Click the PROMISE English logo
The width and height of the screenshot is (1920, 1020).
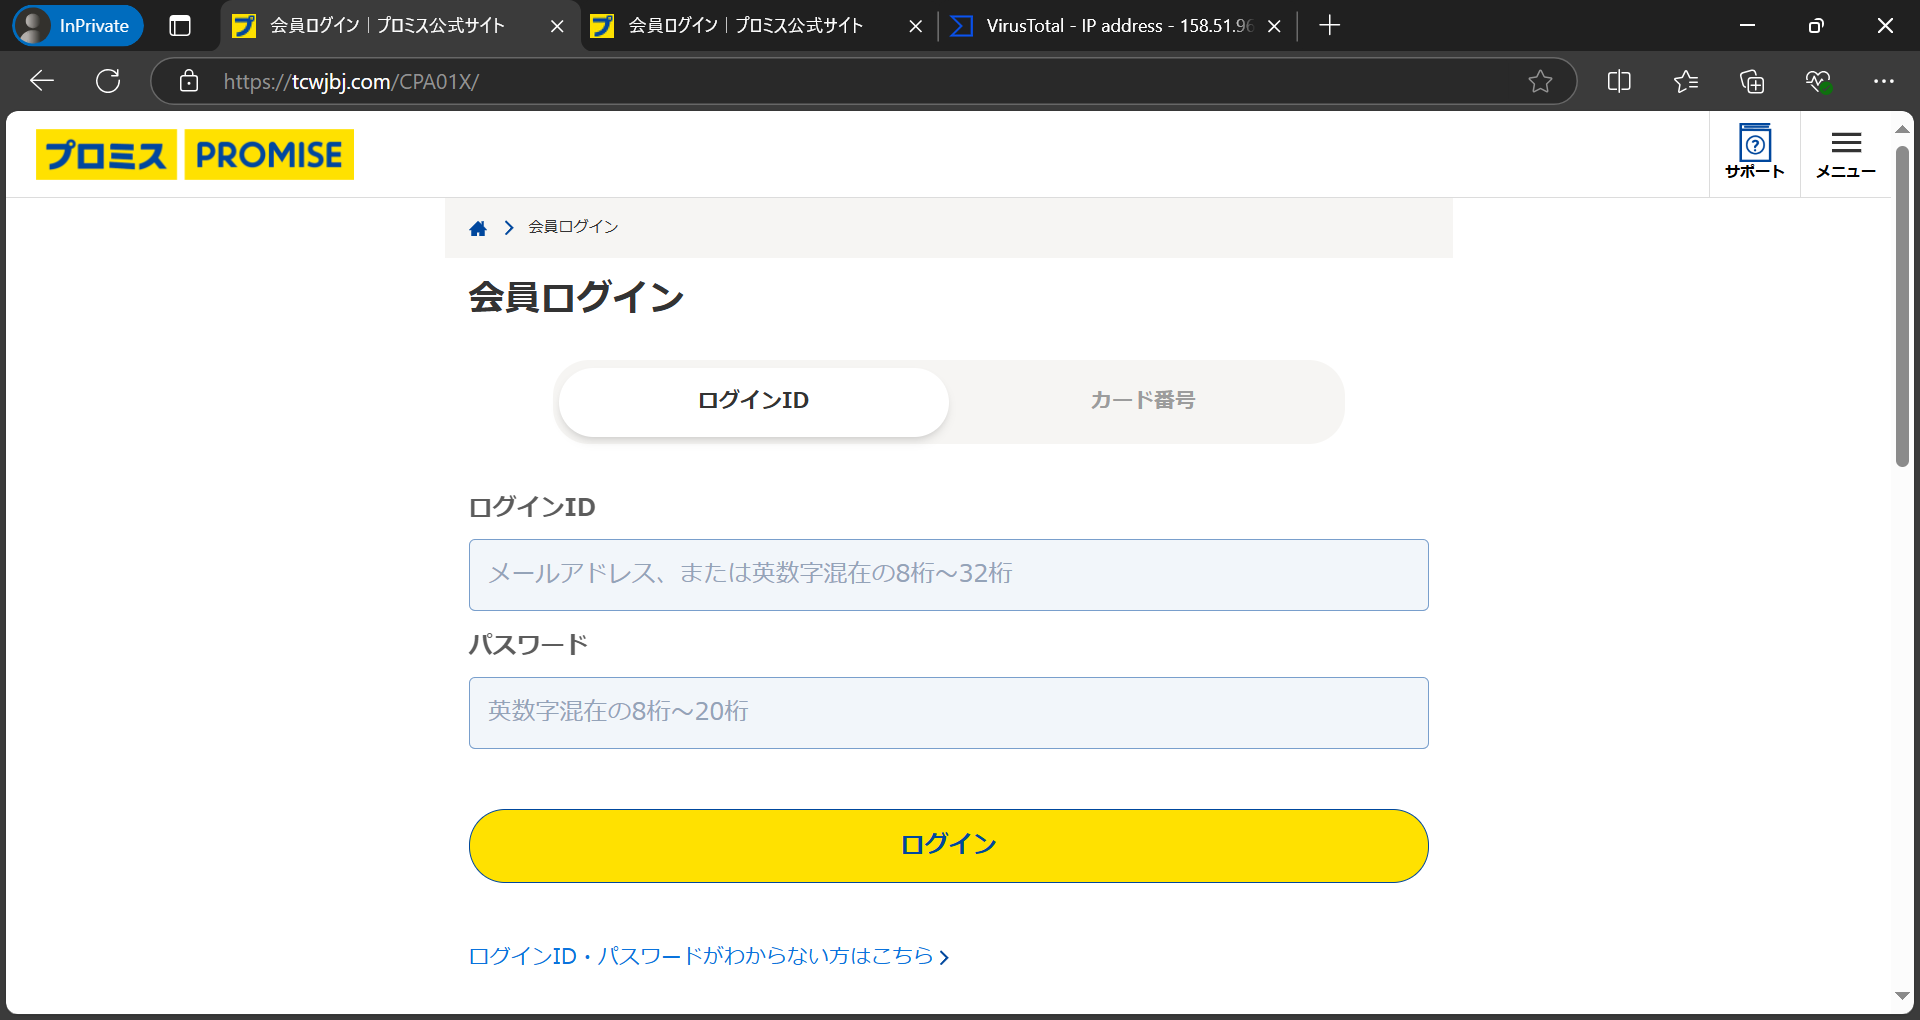point(269,155)
